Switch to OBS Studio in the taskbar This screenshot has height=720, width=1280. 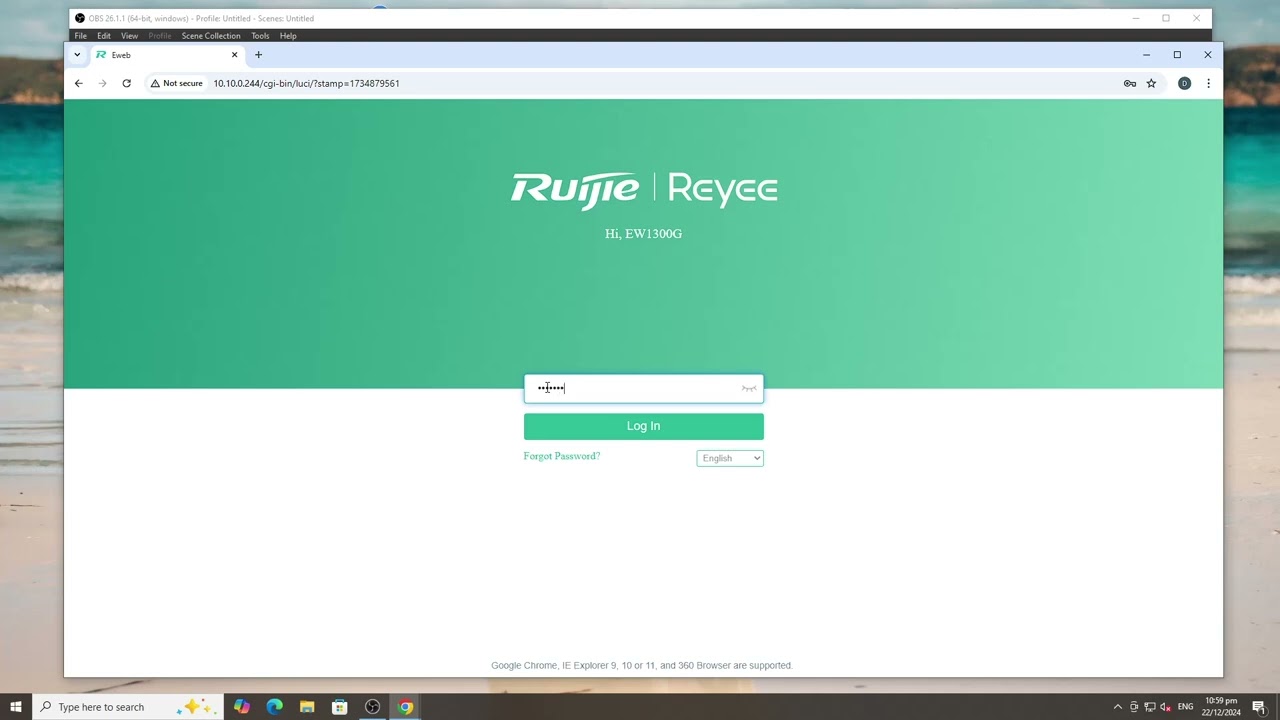pos(373,707)
